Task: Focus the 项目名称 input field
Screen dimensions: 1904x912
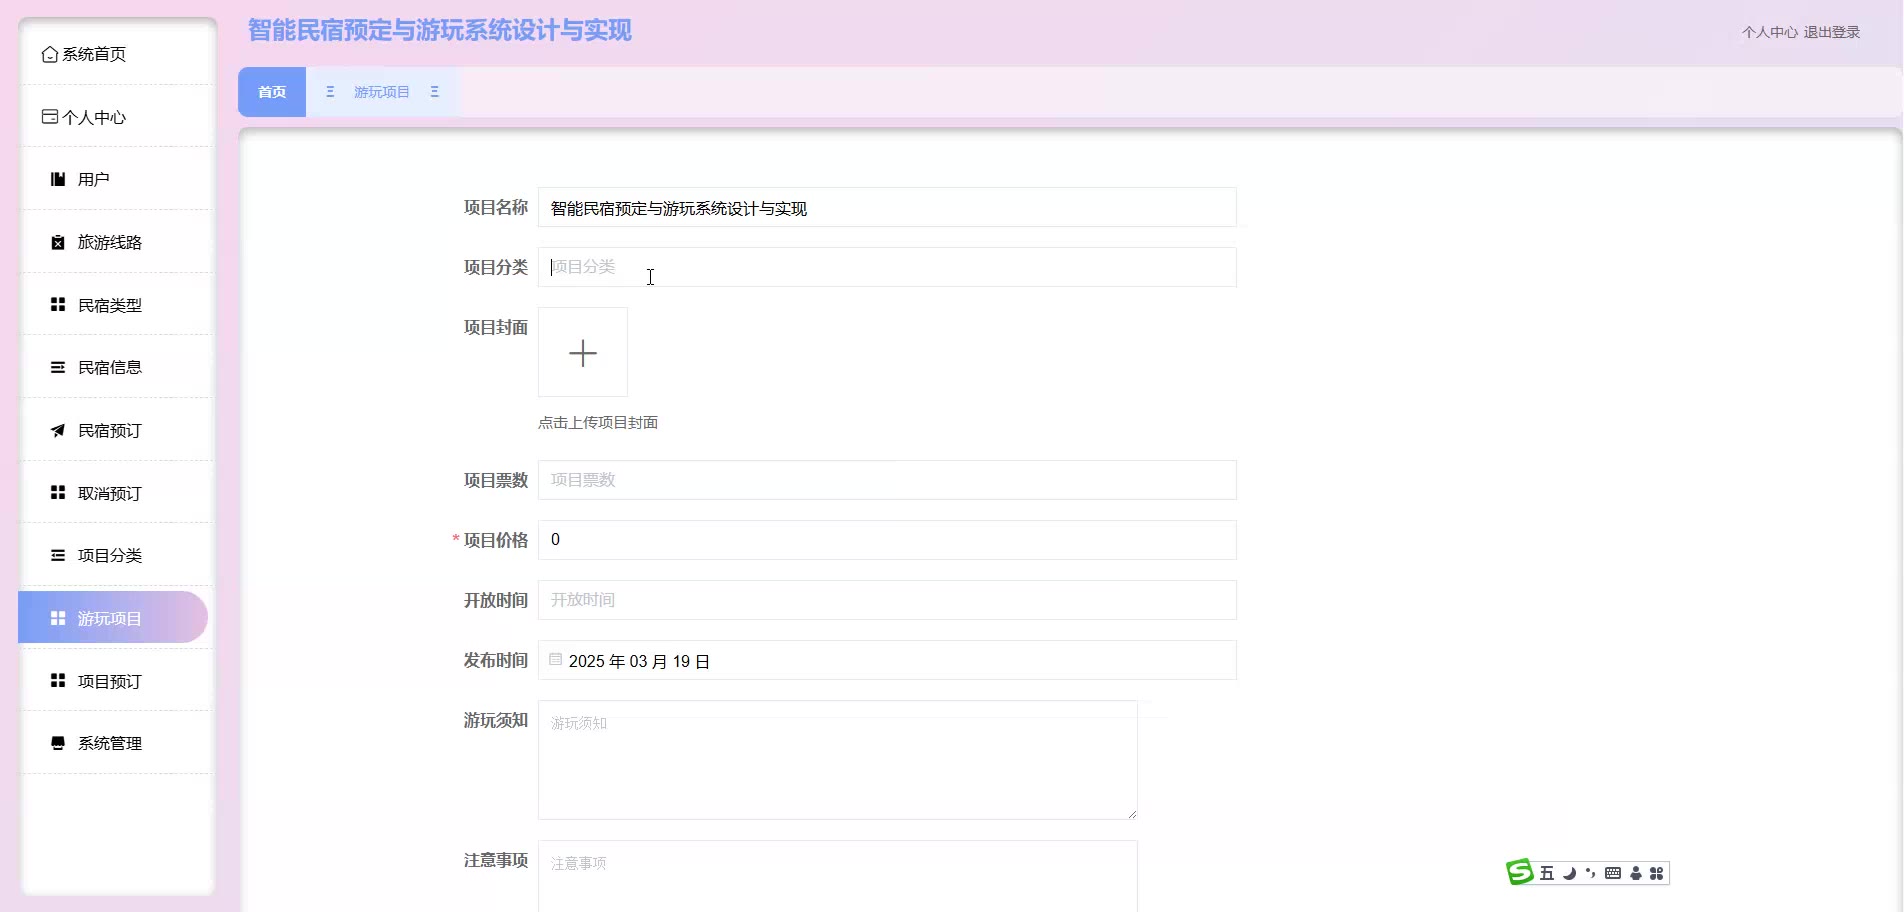Action: (x=887, y=207)
